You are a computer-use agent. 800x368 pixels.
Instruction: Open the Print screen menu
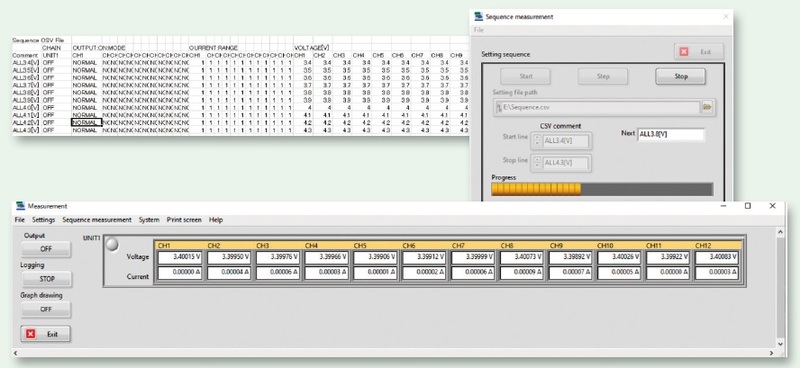pos(184,220)
